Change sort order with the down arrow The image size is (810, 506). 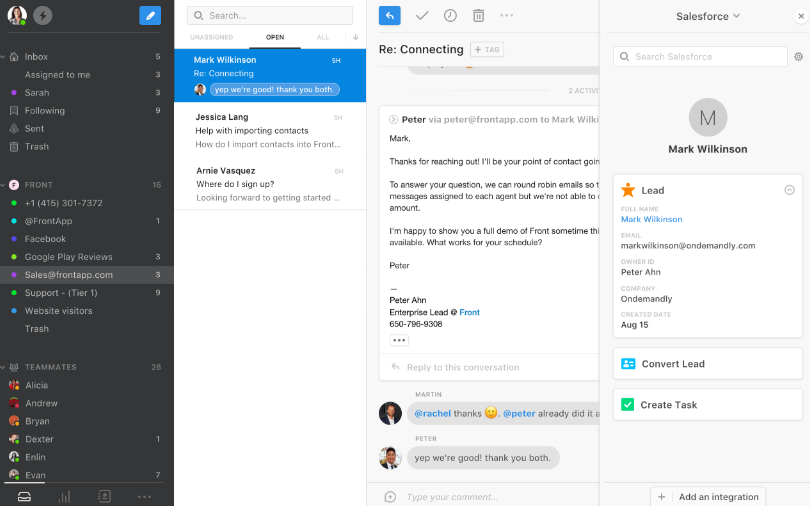[355, 37]
